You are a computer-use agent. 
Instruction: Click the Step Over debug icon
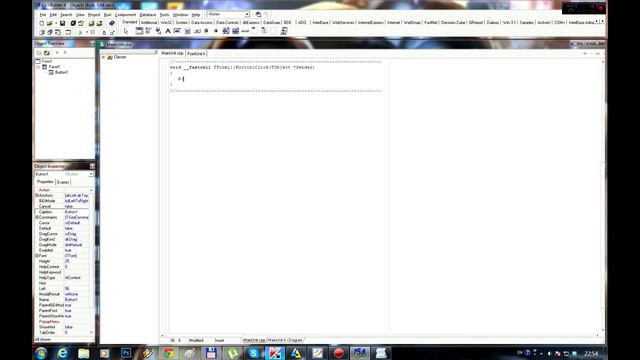click(112, 32)
